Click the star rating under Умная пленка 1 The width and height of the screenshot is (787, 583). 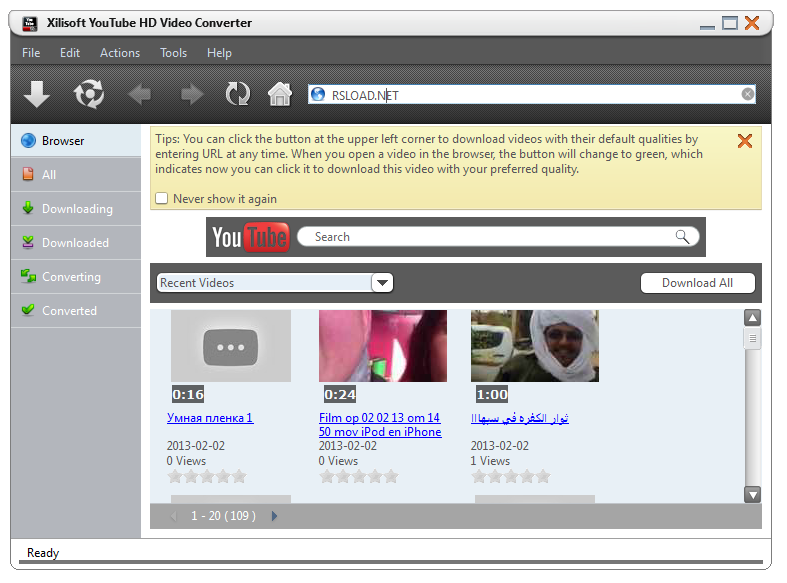pos(207,476)
